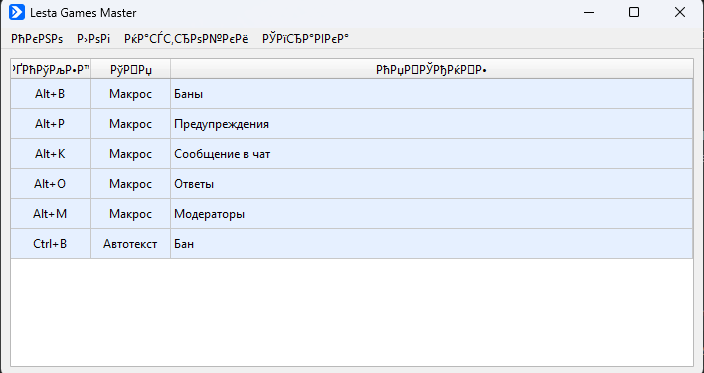Click the Alt+B hotkey cell
704x373 pixels.
point(51,94)
